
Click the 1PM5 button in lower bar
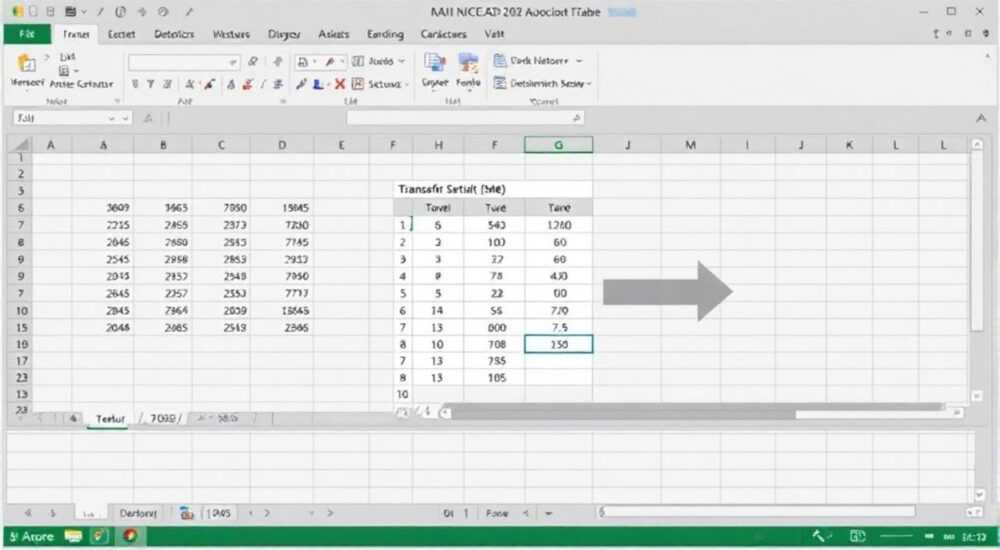click(219, 513)
